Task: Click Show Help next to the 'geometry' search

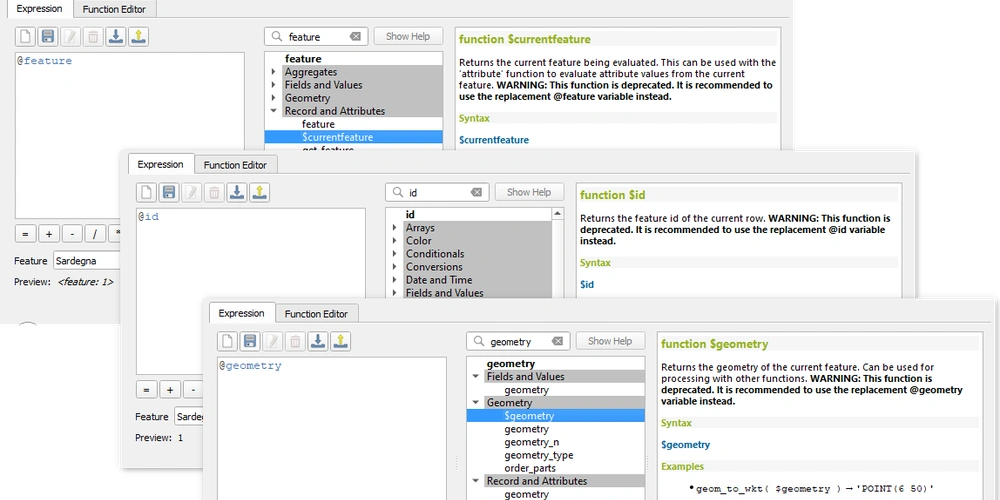Action: point(610,341)
